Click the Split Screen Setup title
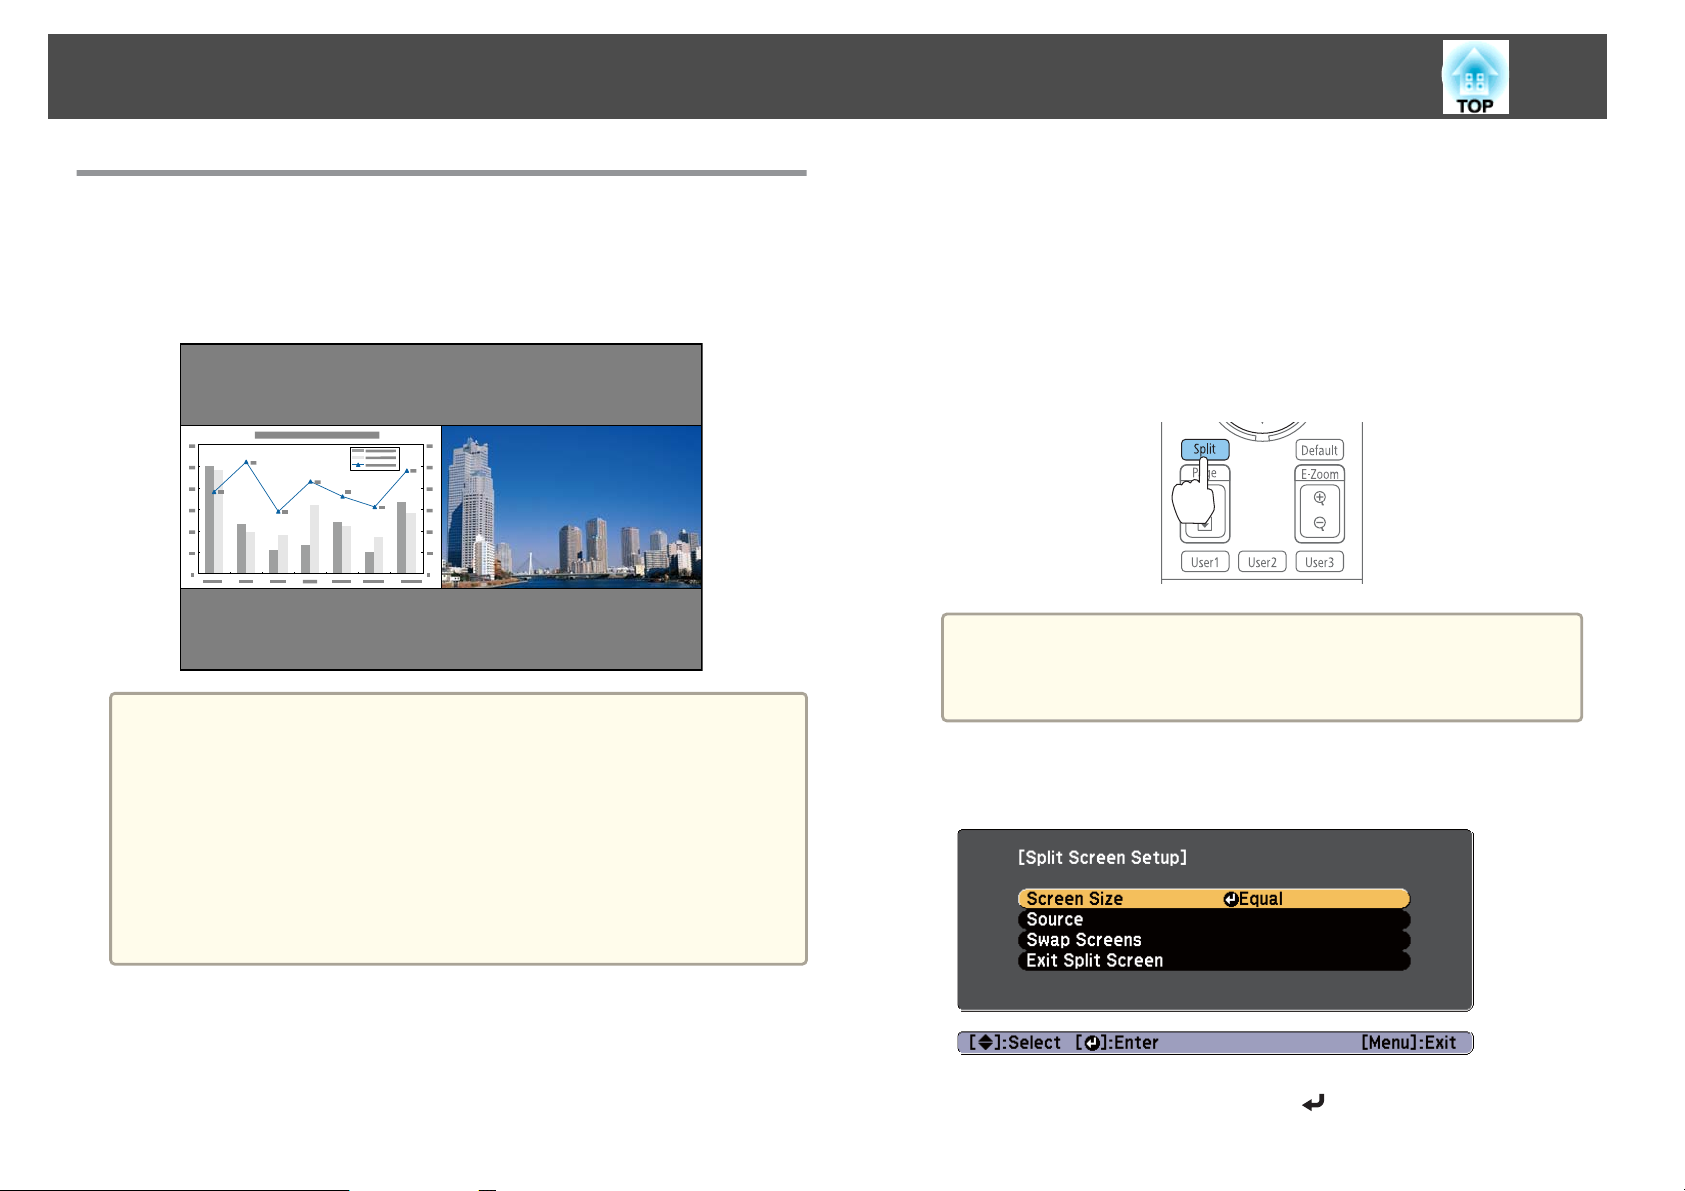The image size is (1685, 1191). (1102, 857)
